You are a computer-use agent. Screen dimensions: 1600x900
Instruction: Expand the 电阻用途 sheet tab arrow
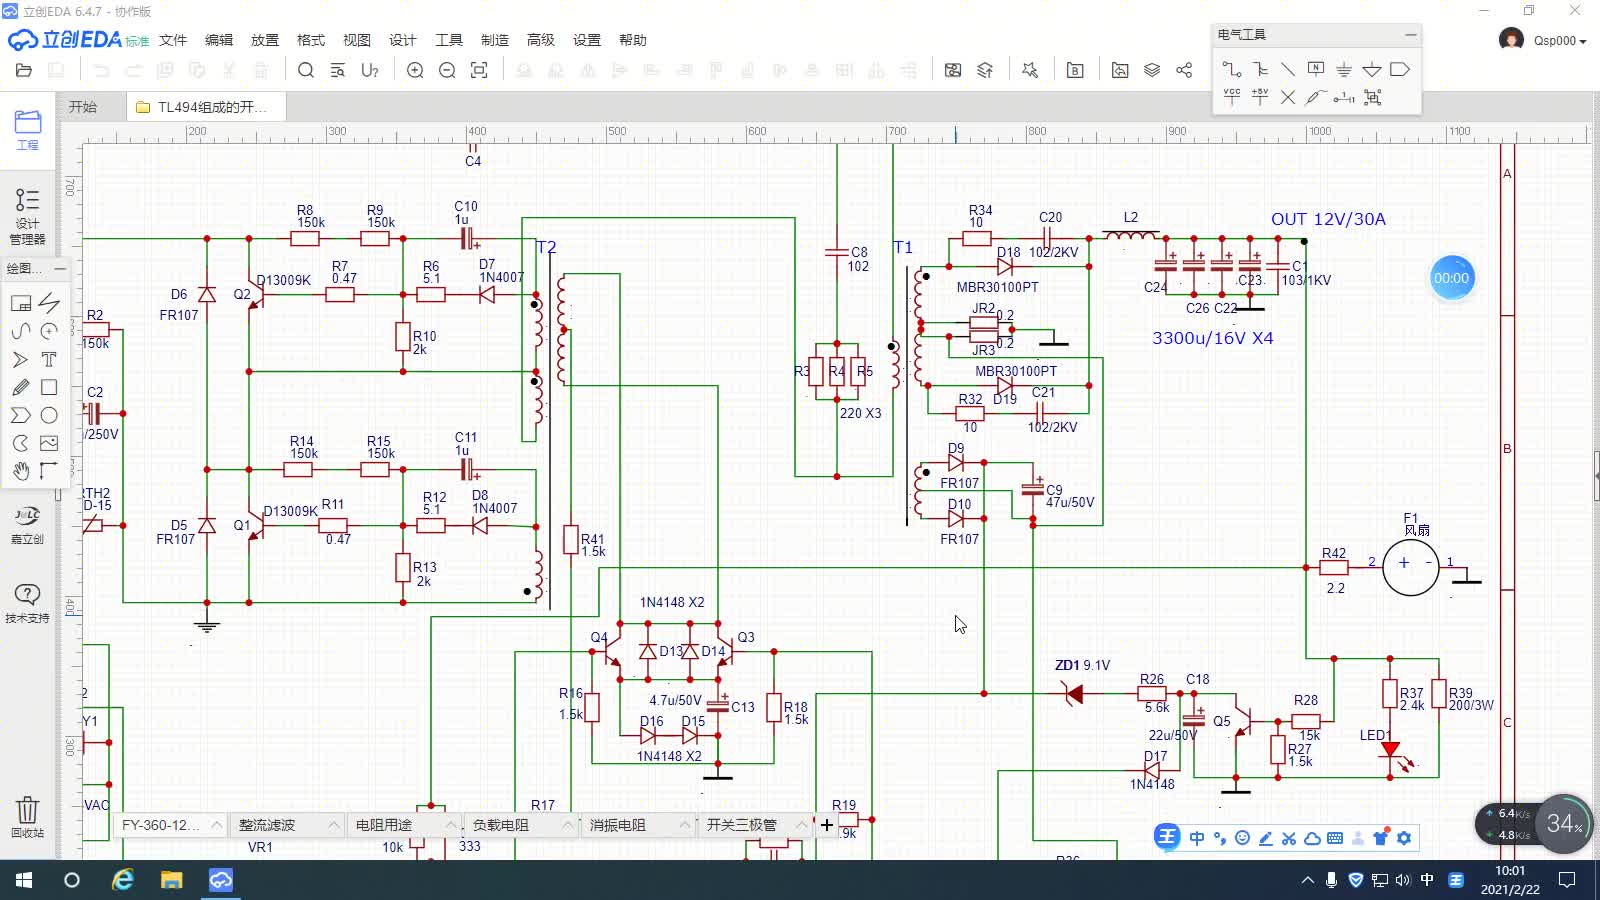click(x=450, y=825)
